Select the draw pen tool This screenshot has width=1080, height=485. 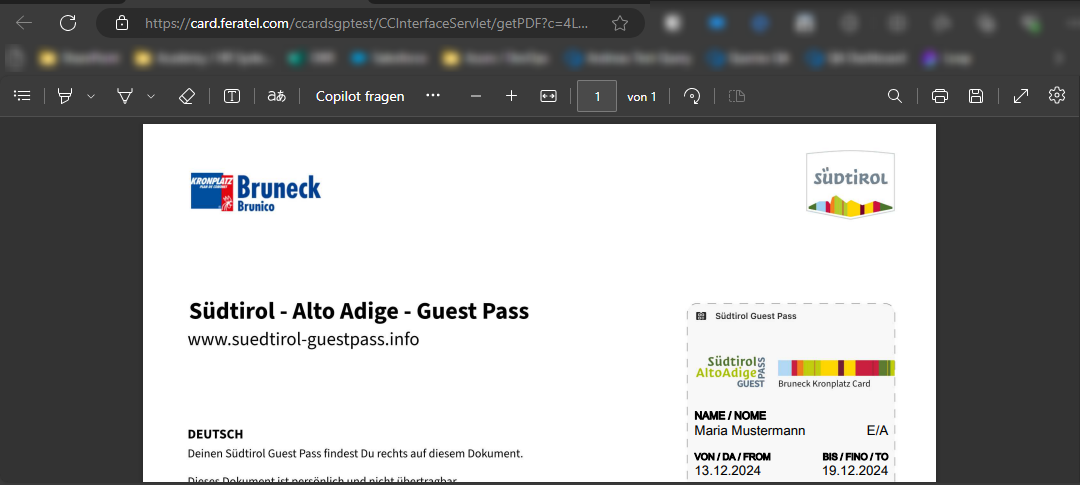pyautogui.click(x=125, y=96)
